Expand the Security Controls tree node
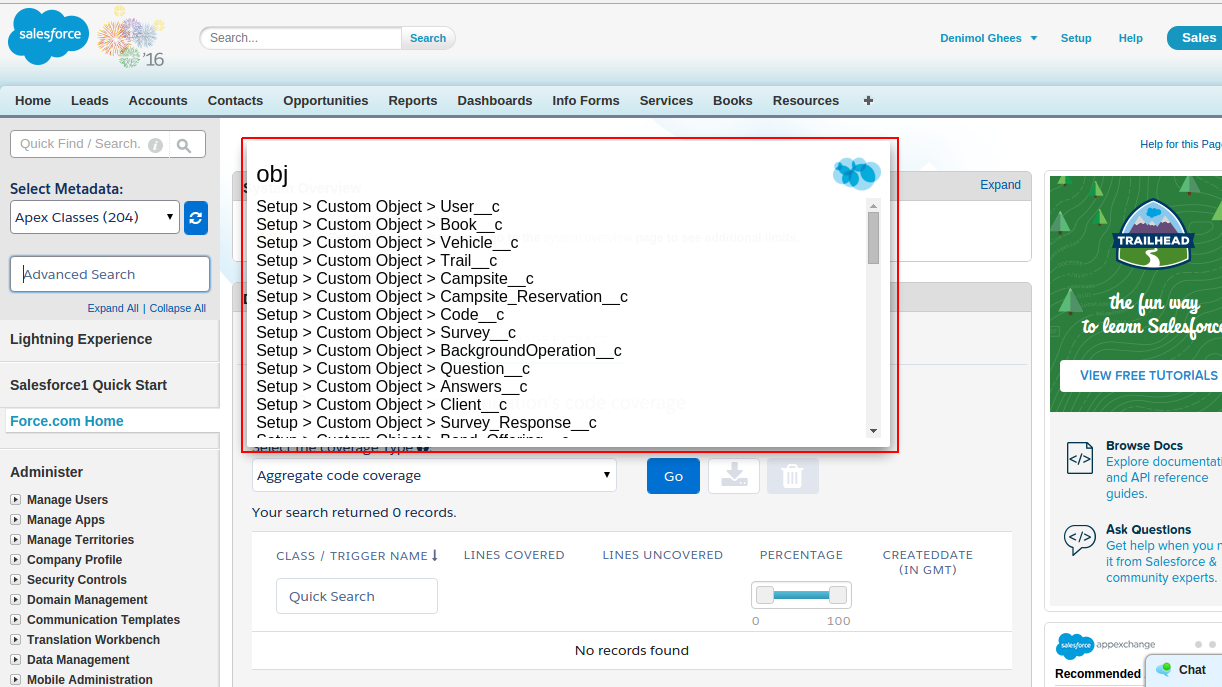The height and width of the screenshot is (687, 1222). point(16,580)
